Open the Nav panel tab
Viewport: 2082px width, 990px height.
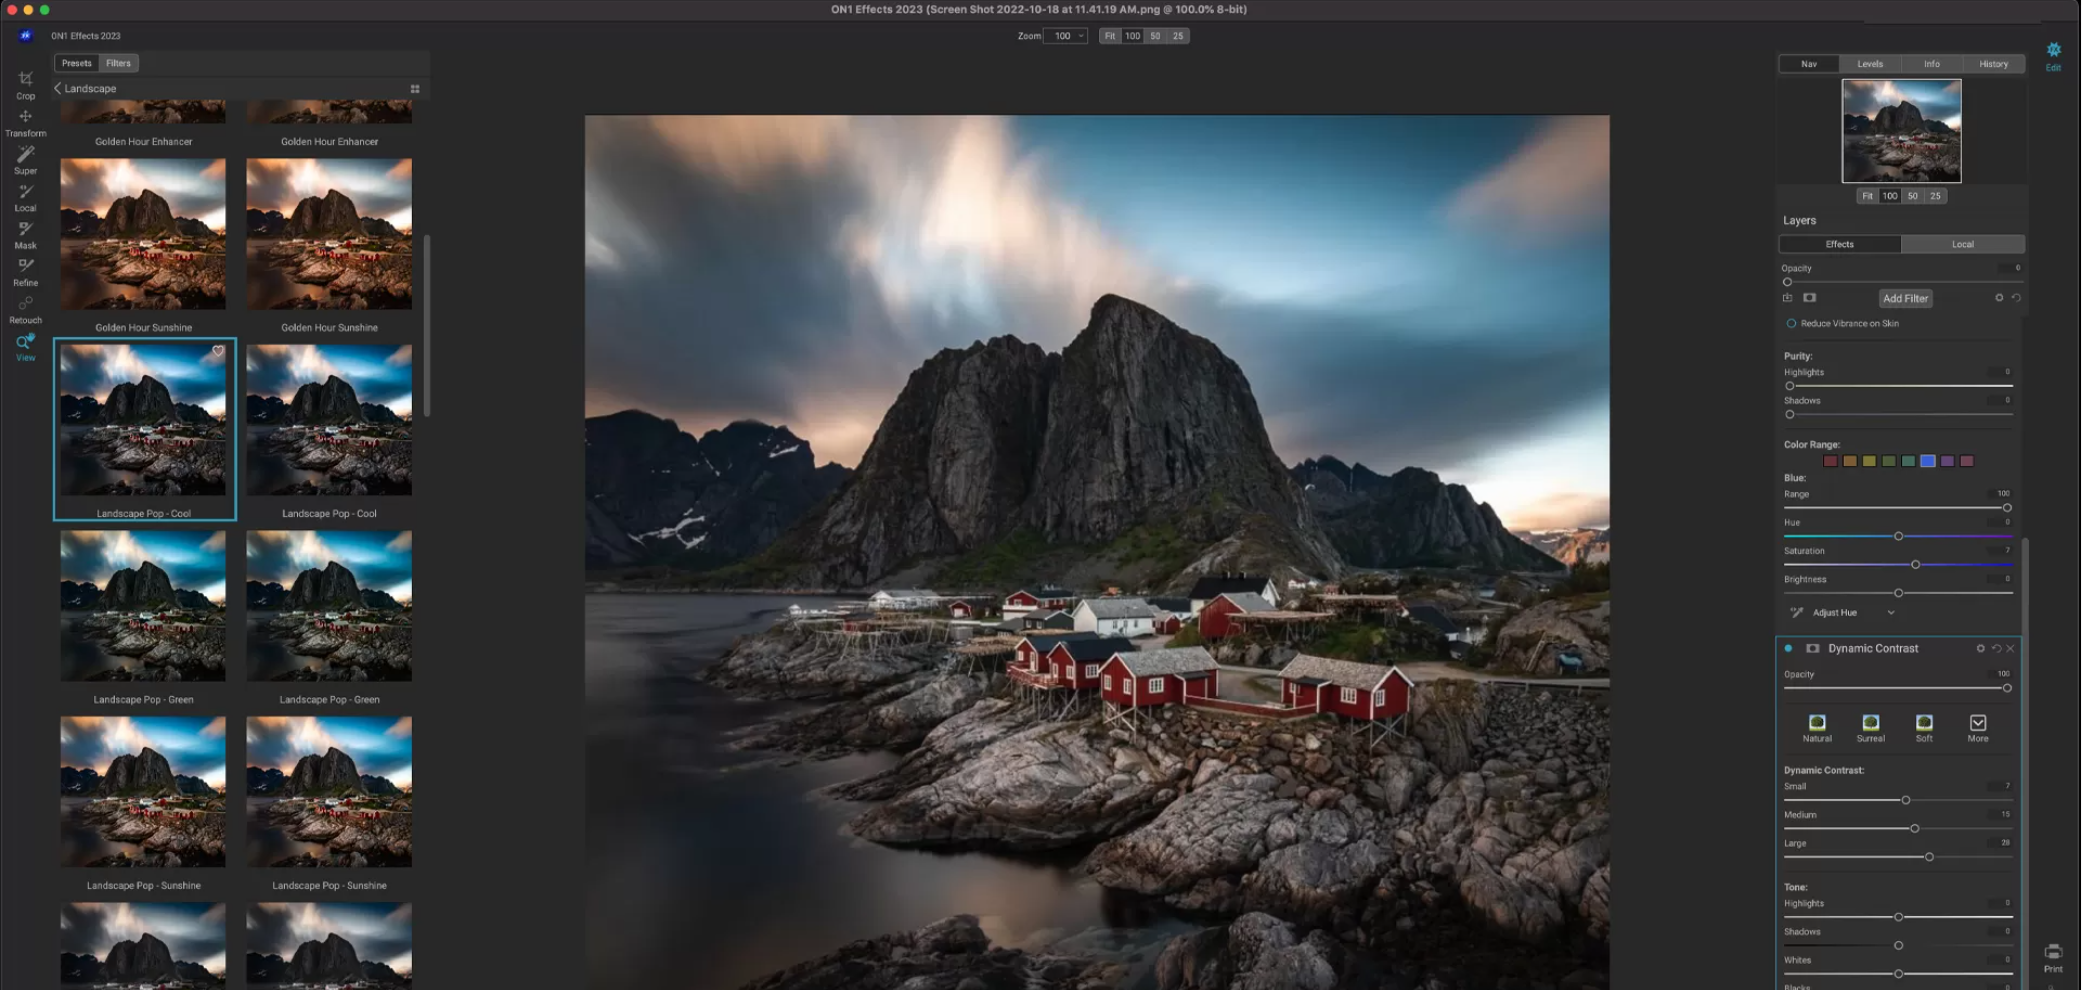[1809, 64]
